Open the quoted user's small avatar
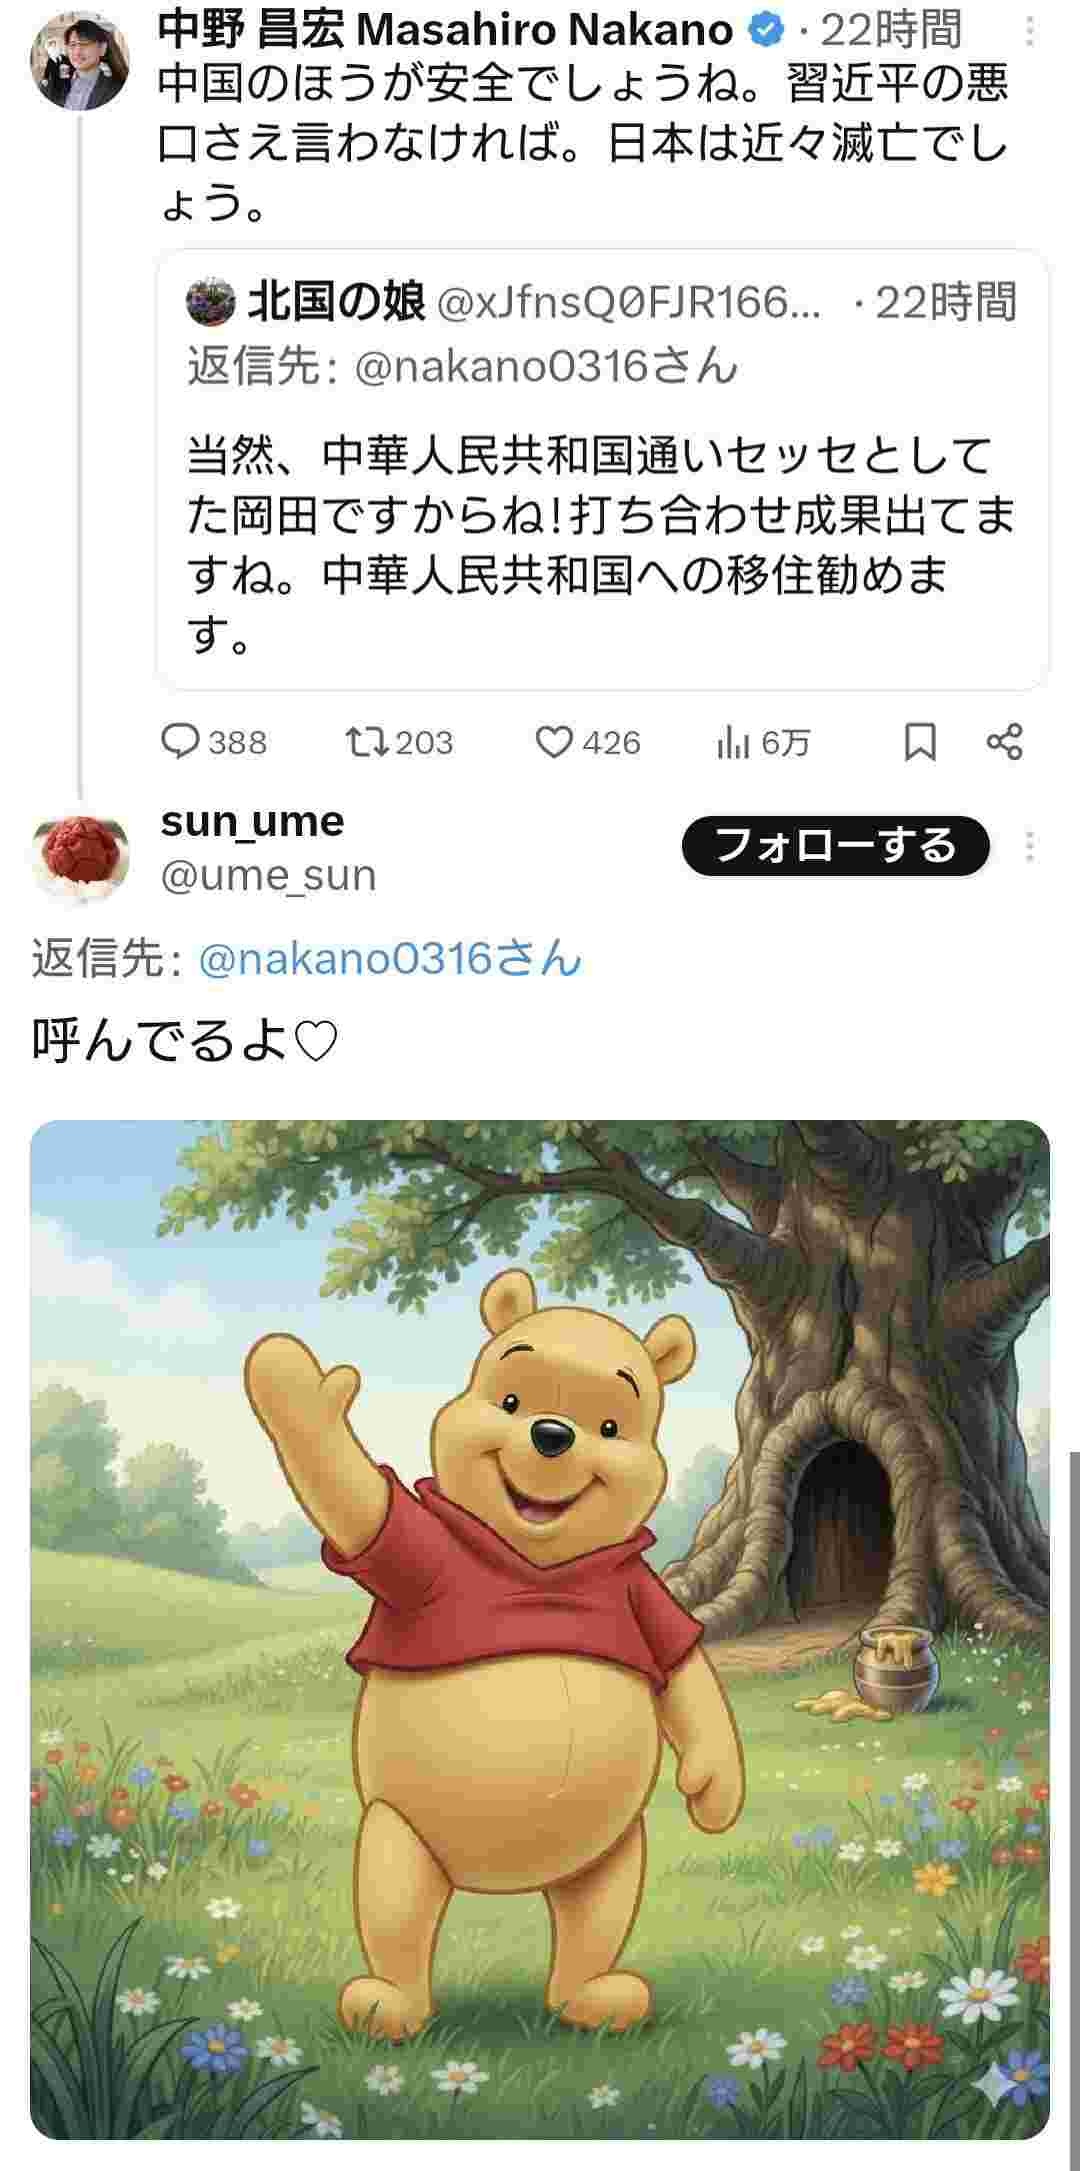Screen dimensions: 1080x2171 click(x=211, y=302)
